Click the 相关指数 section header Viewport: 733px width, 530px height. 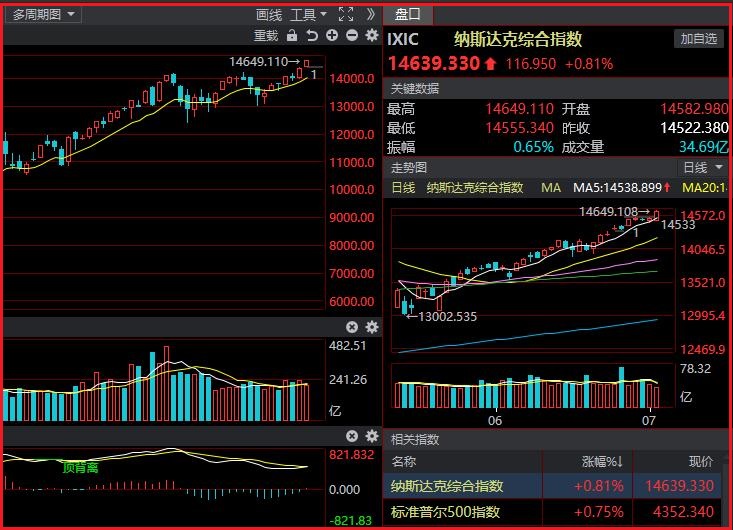click(x=415, y=439)
